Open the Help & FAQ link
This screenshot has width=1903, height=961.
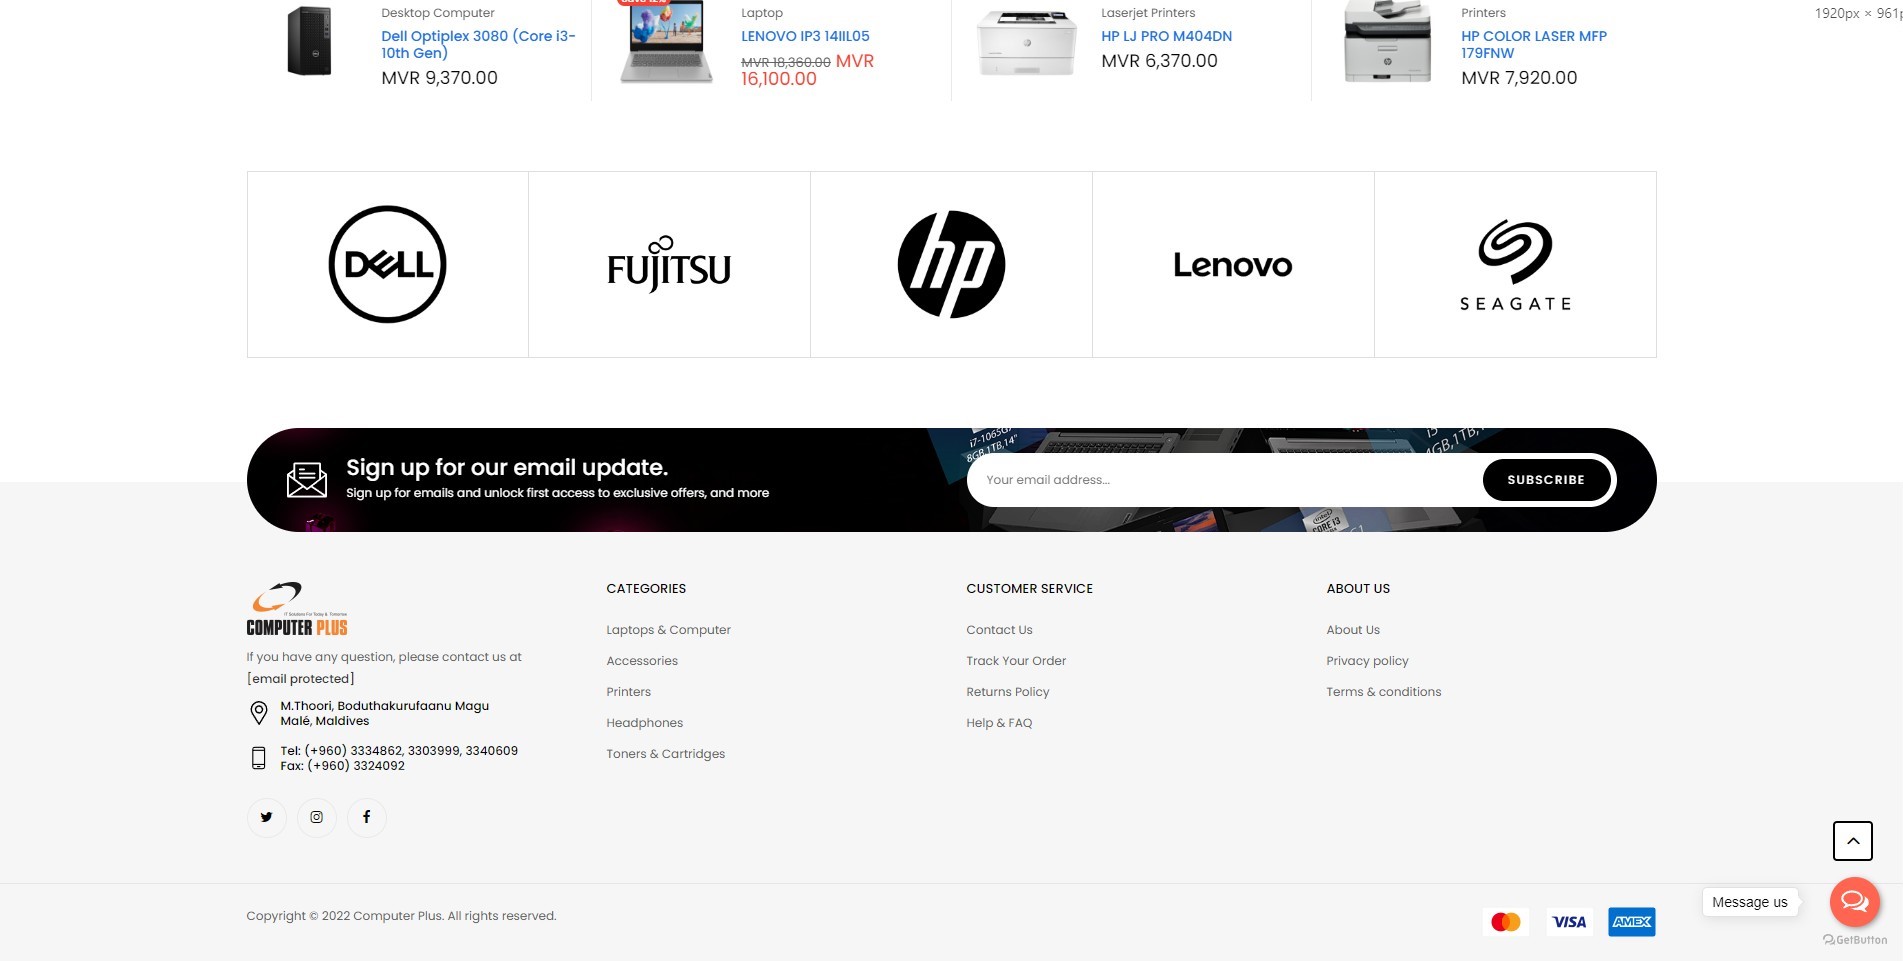coord(999,723)
